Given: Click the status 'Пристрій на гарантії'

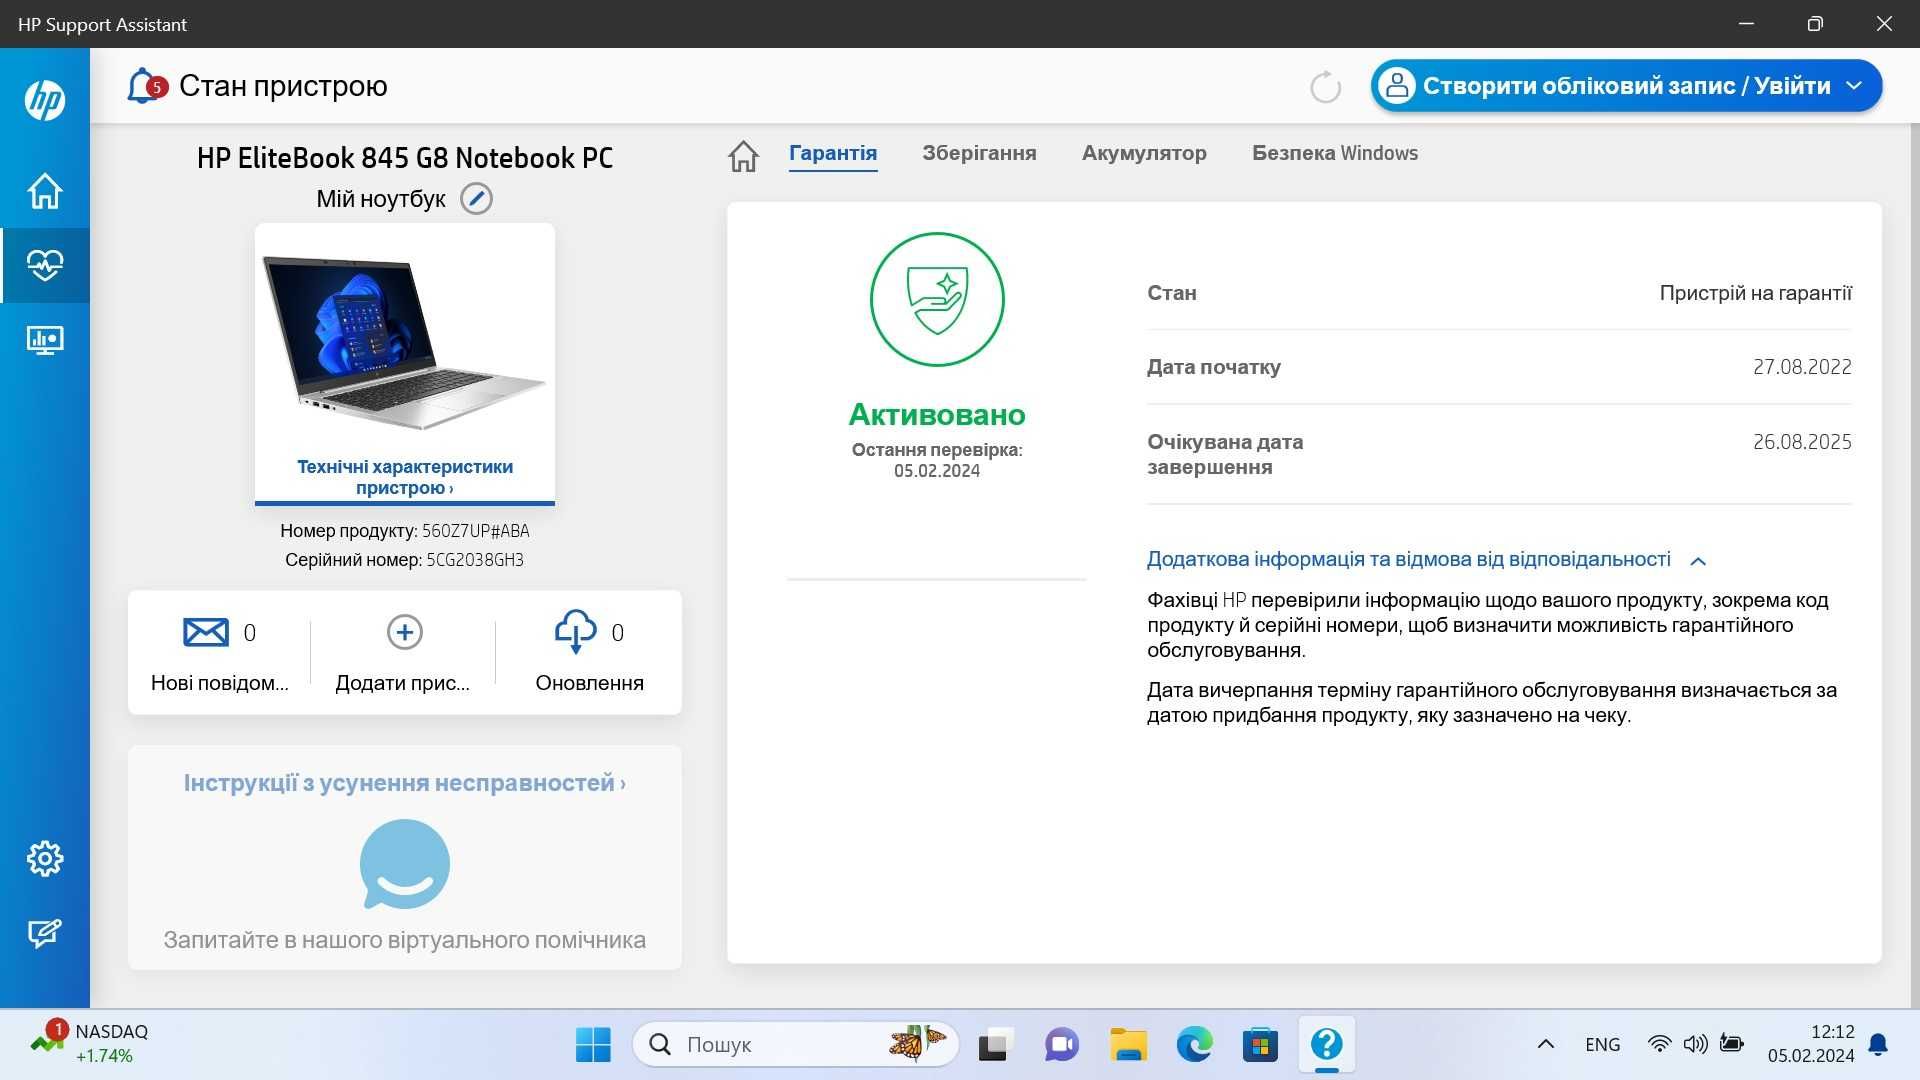Looking at the screenshot, I should [x=1755, y=293].
